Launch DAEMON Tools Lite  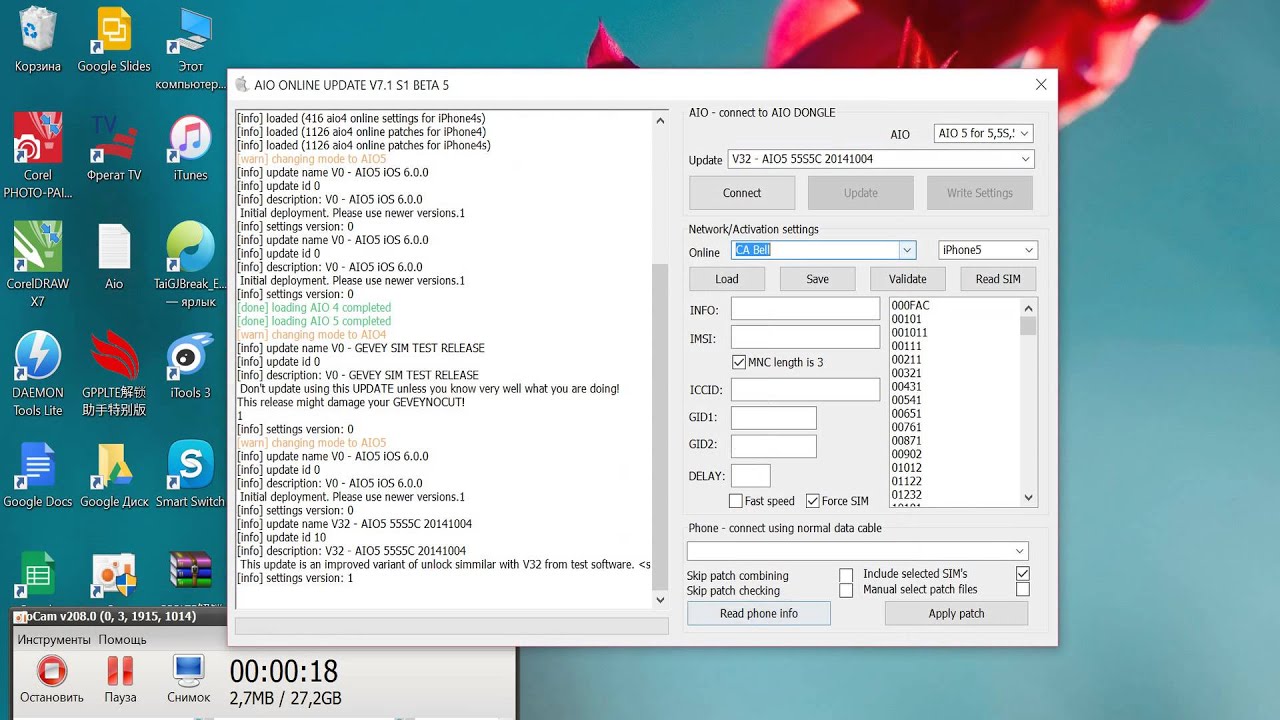tap(38, 373)
